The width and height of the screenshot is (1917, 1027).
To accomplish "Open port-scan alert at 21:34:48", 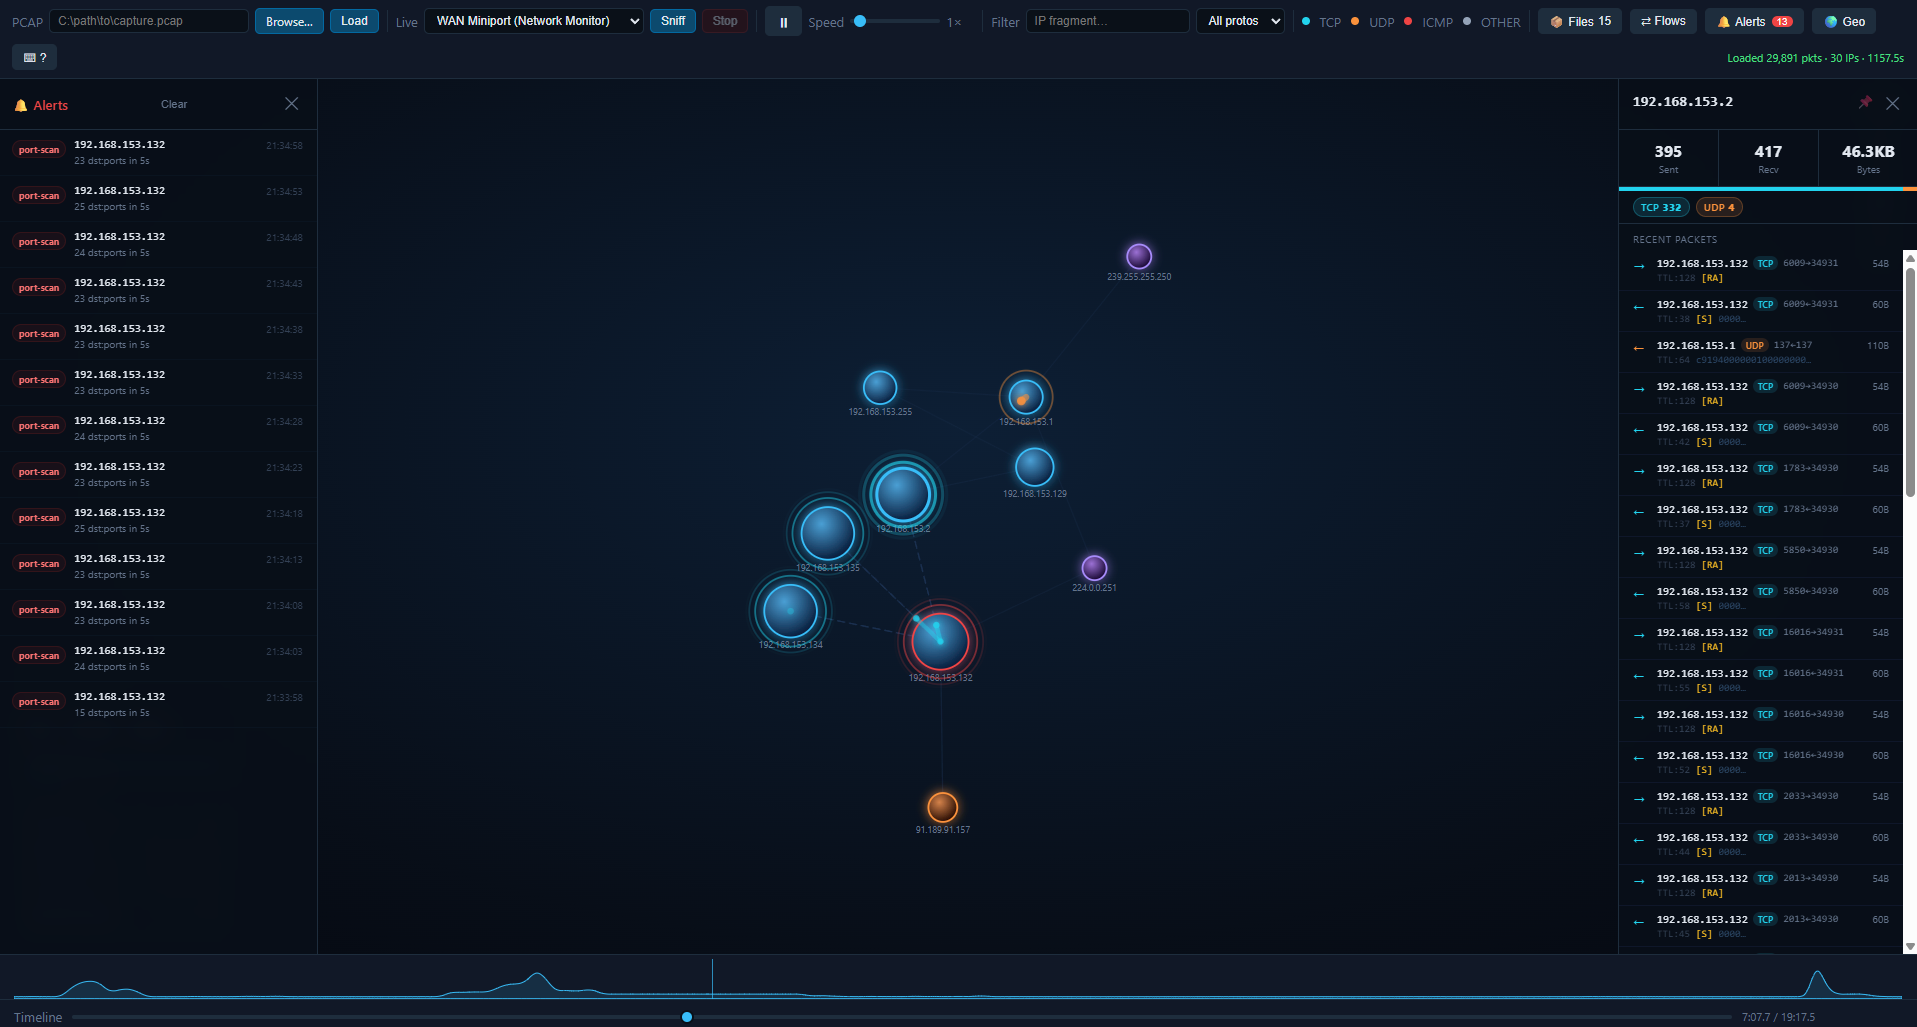I will click(158, 244).
